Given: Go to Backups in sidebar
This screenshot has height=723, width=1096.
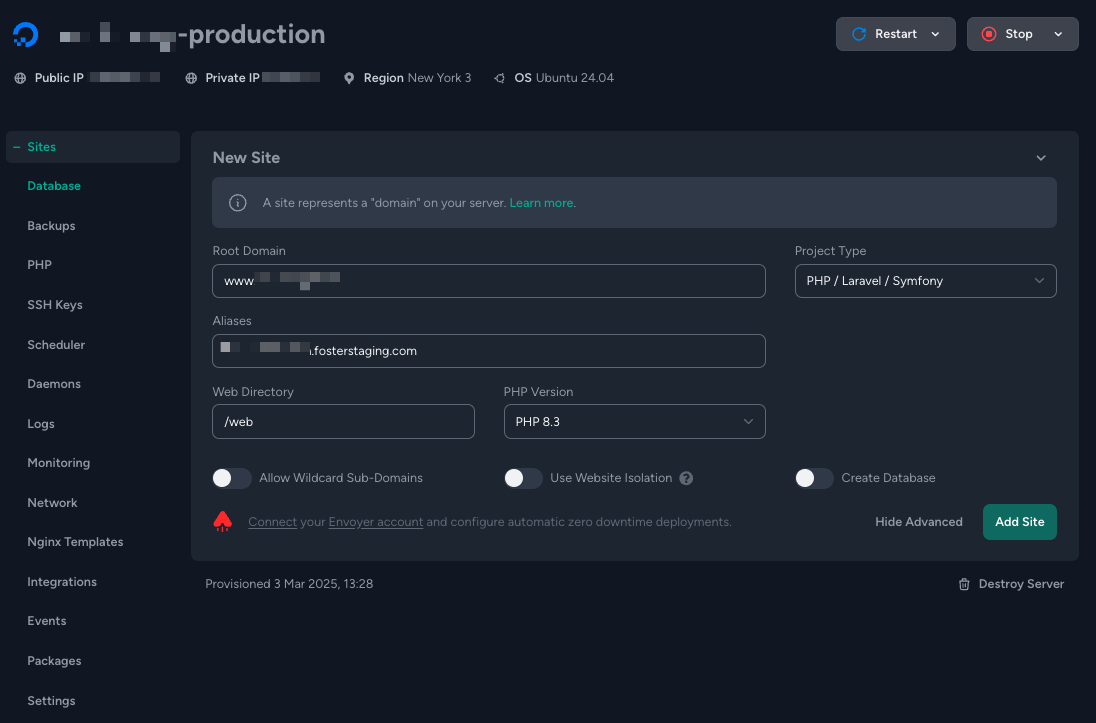Looking at the screenshot, I should click(x=51, y=226).
